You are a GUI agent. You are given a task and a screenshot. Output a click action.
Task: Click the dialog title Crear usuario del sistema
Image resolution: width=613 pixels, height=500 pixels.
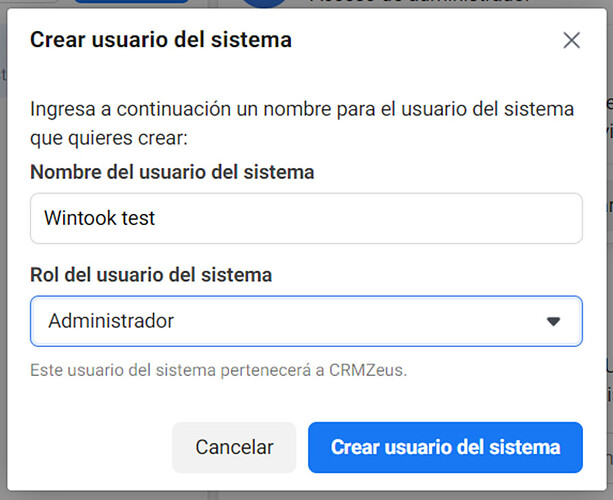(161, 40)
